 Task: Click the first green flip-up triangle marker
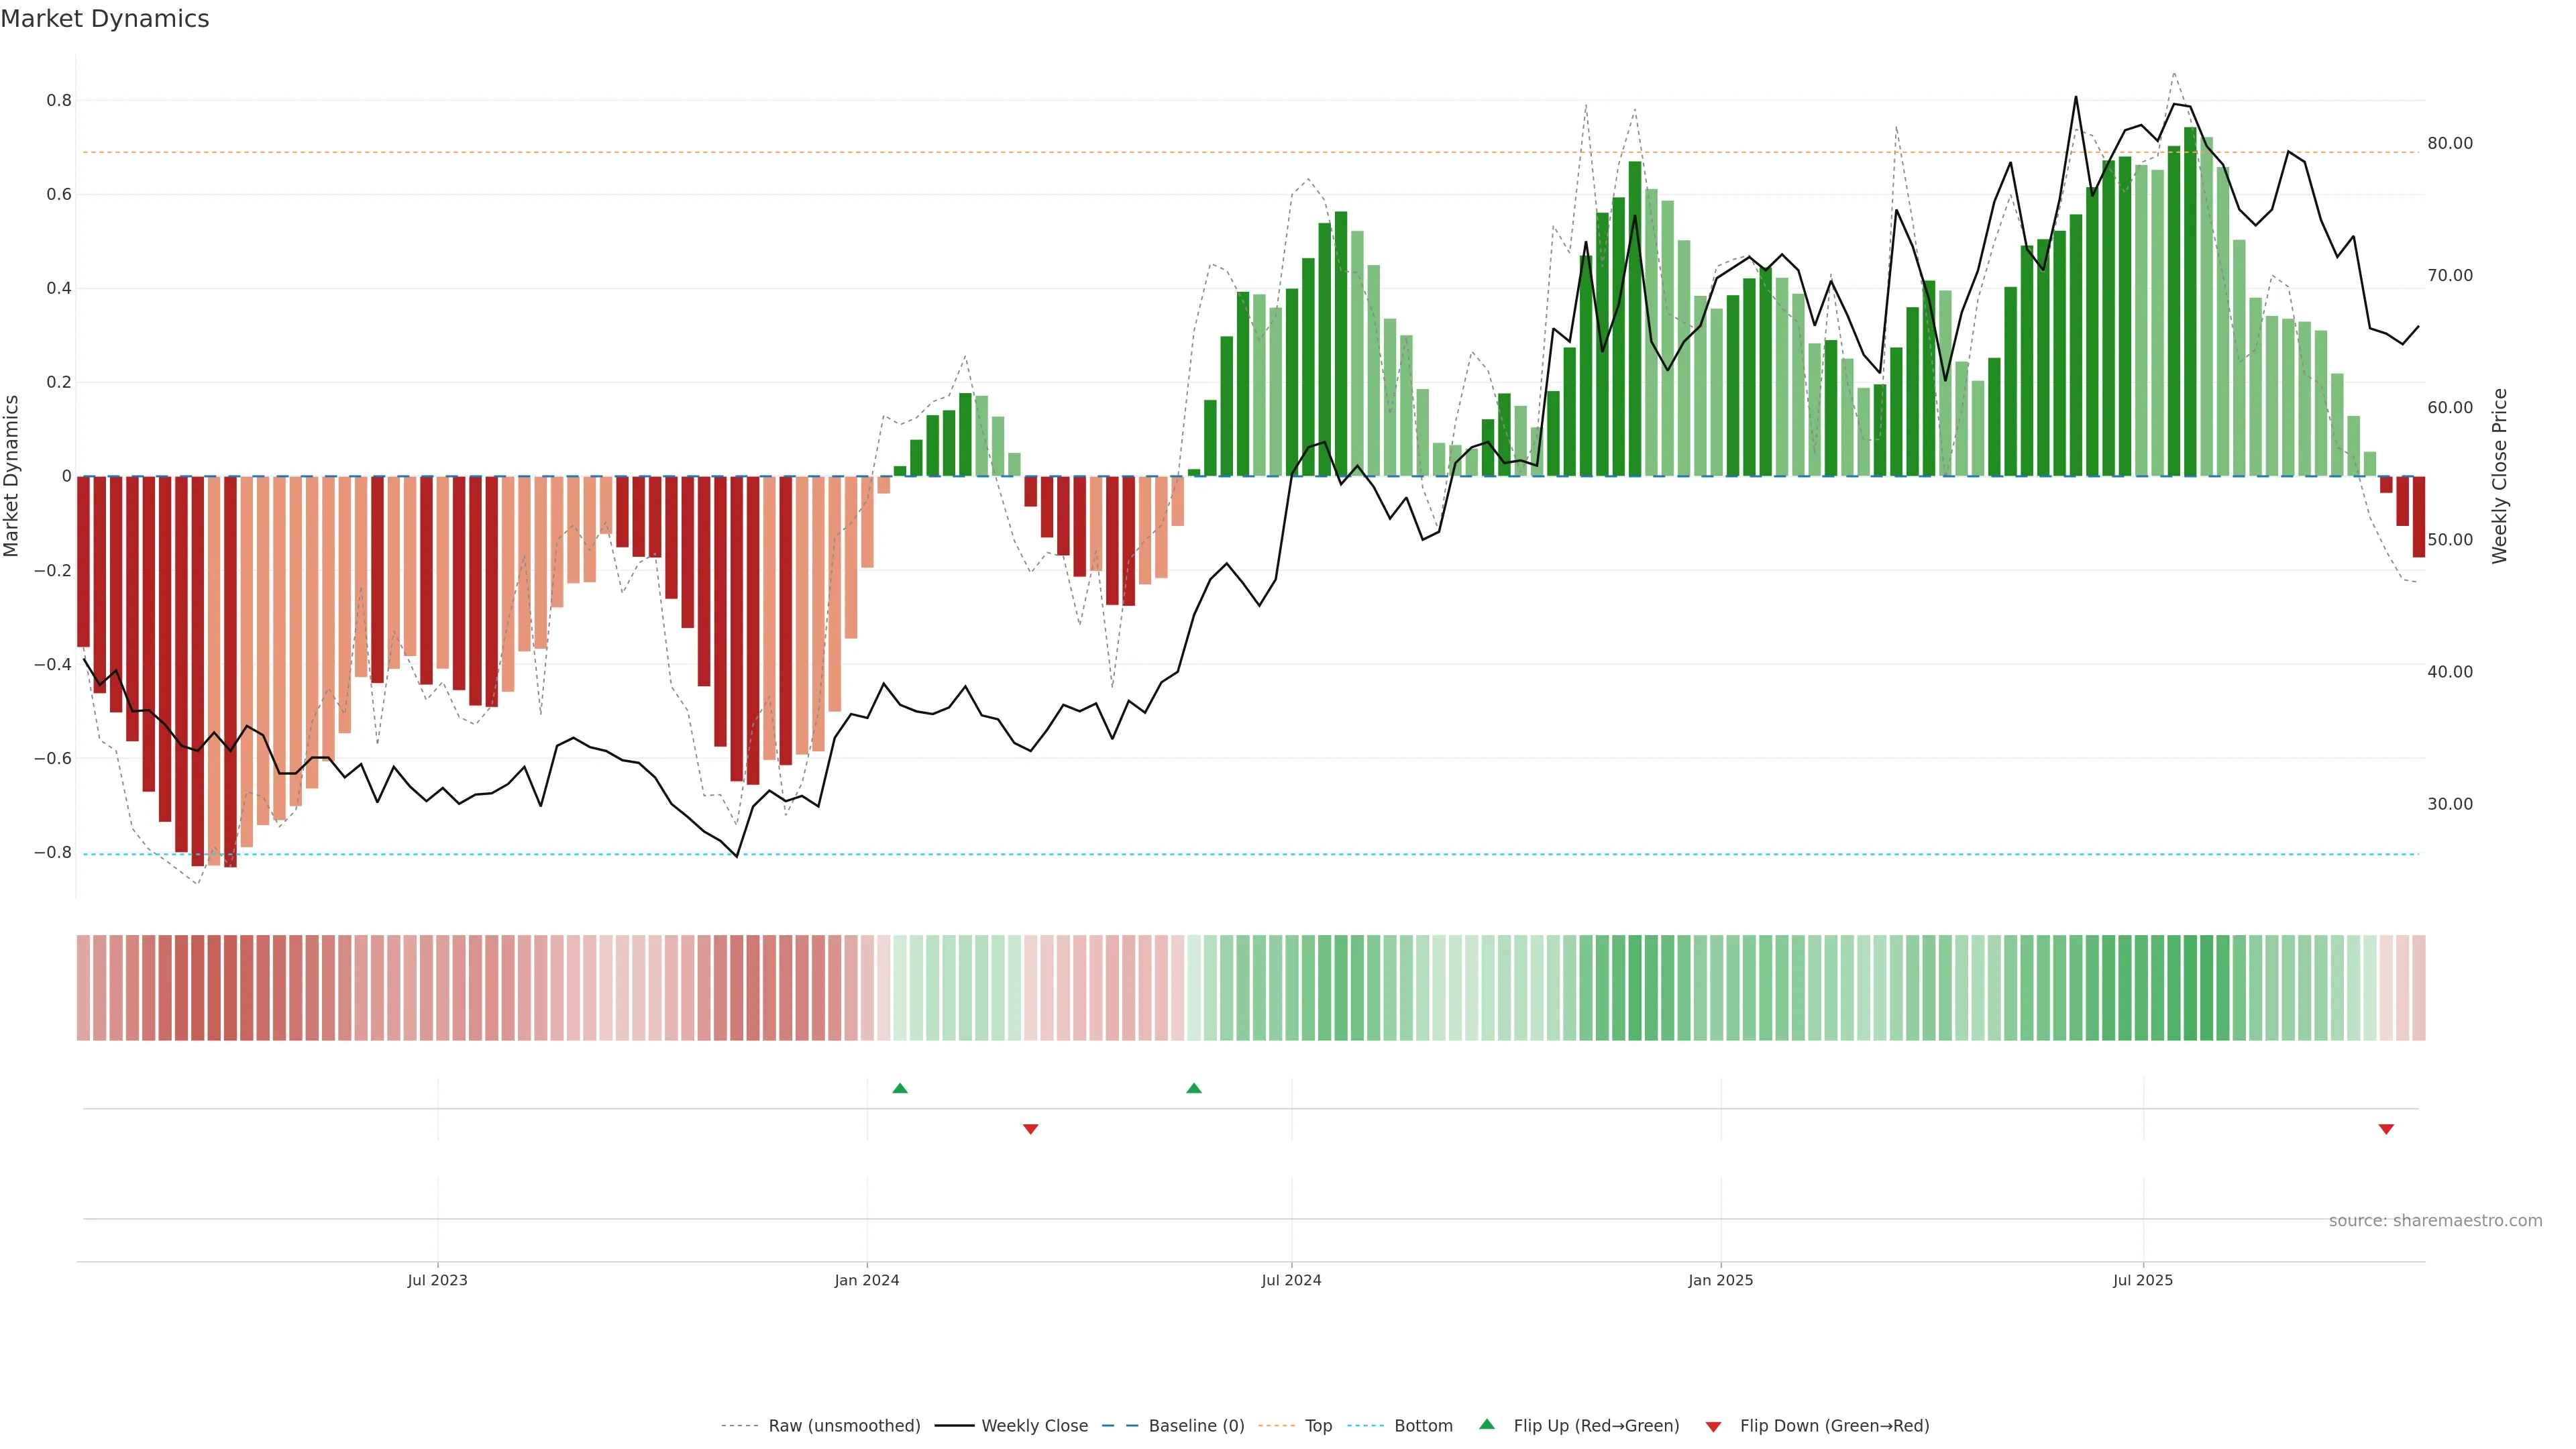pos(900,1088)
